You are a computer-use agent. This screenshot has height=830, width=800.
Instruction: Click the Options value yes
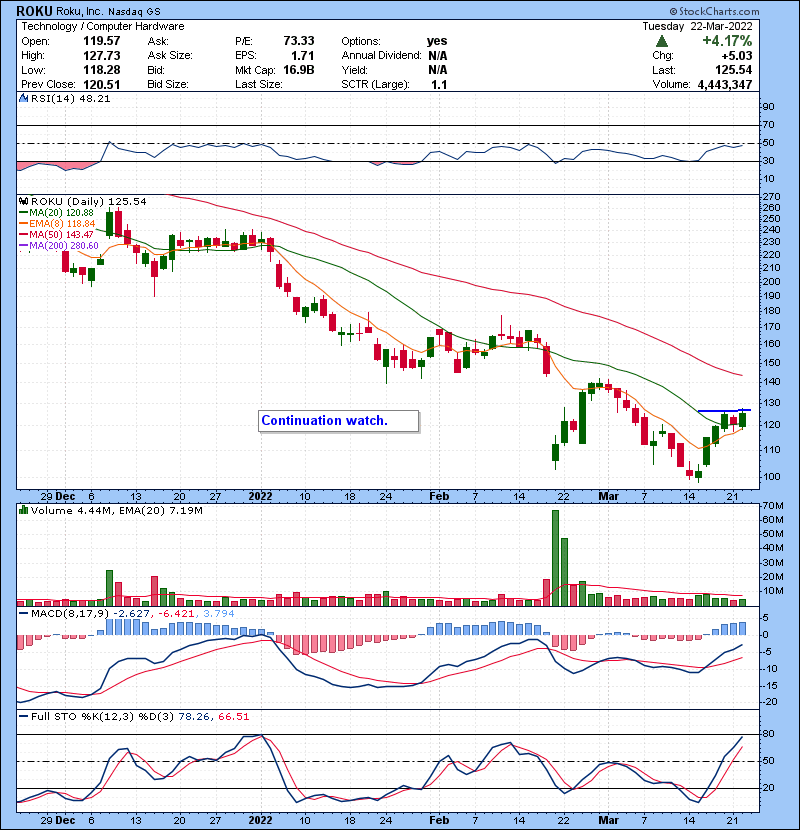click(437, 41)
